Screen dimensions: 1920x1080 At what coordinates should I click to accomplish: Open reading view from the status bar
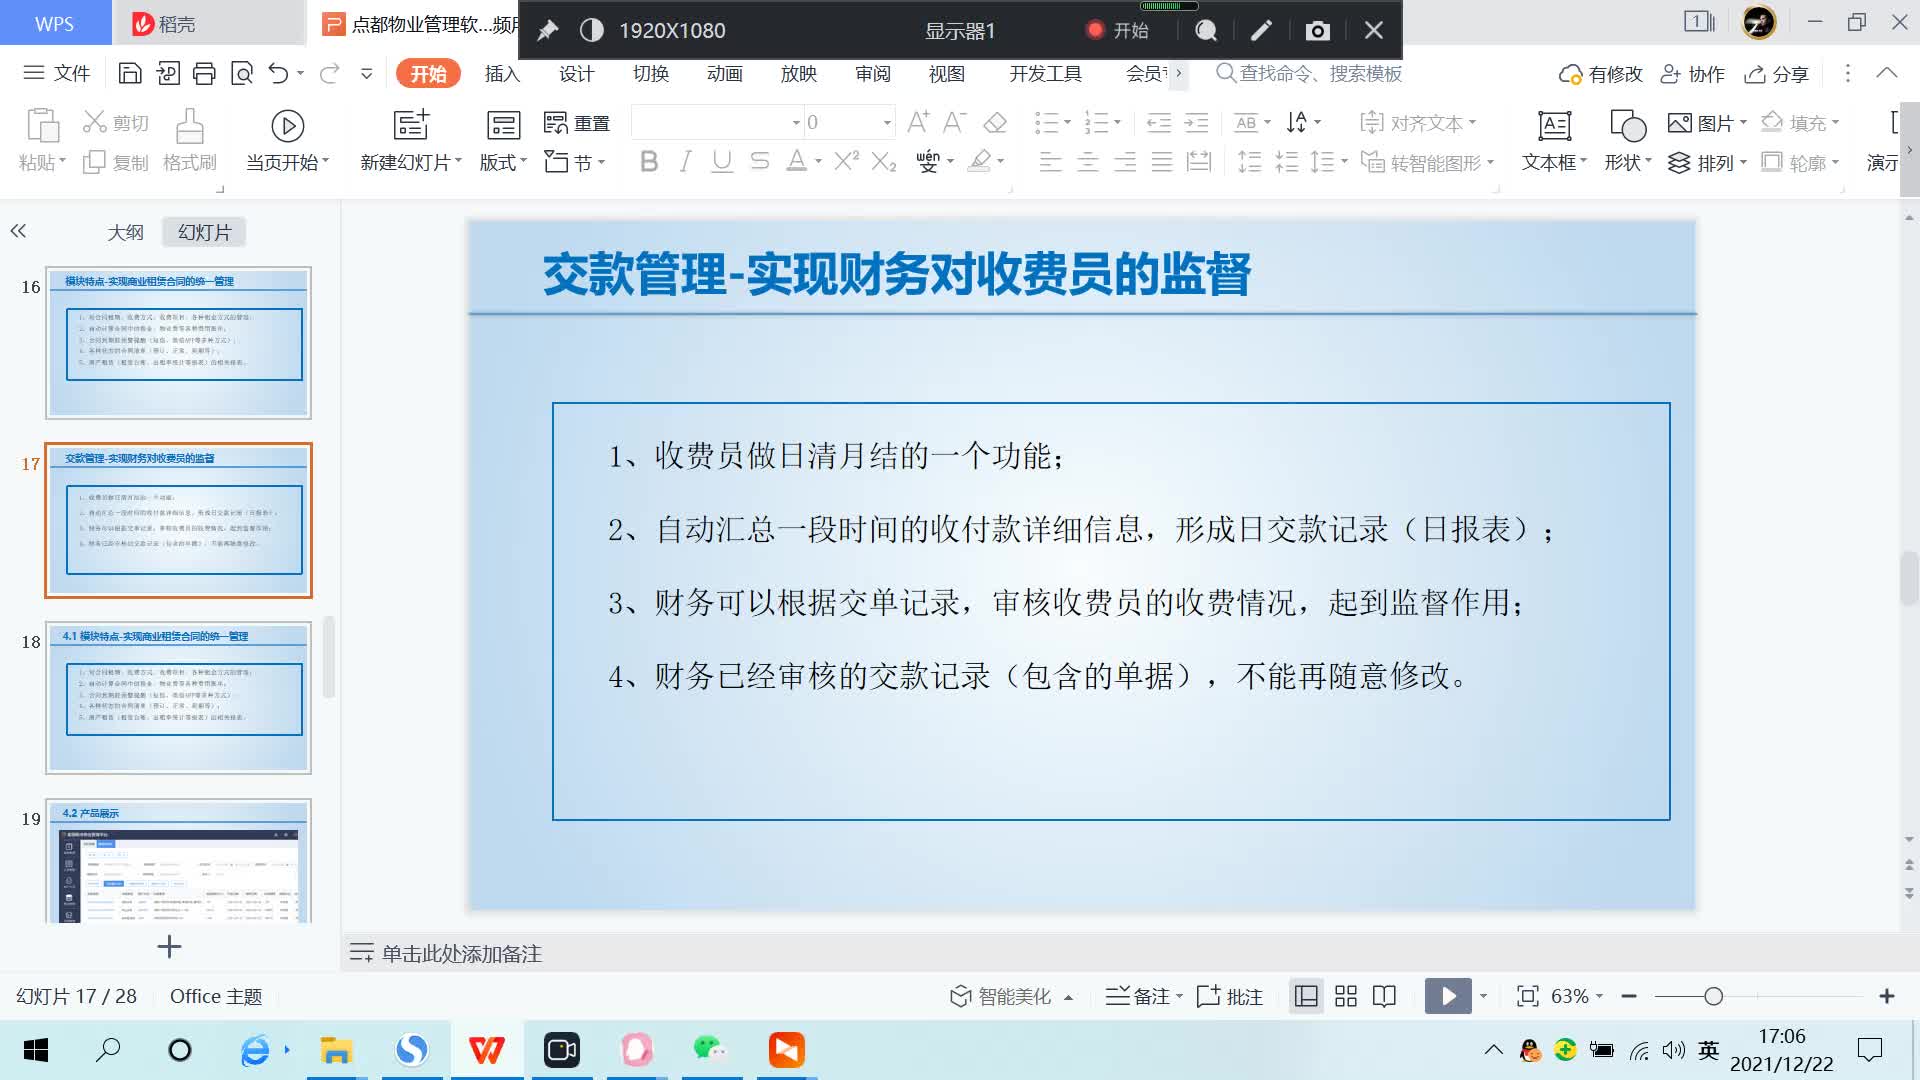(x=1384, y=996)
